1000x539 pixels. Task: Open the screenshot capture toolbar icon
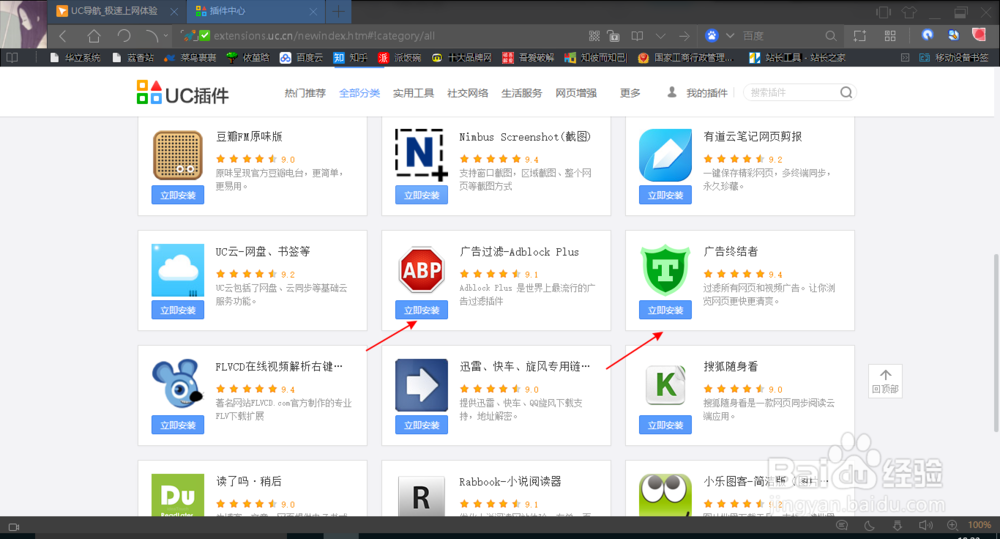860,36
